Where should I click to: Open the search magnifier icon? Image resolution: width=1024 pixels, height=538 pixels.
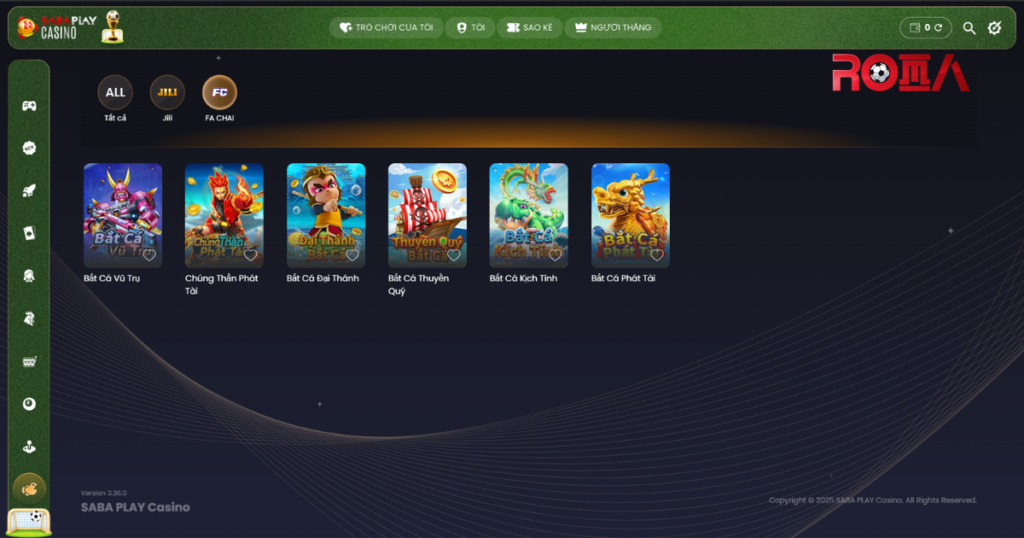tap(969, 28)
